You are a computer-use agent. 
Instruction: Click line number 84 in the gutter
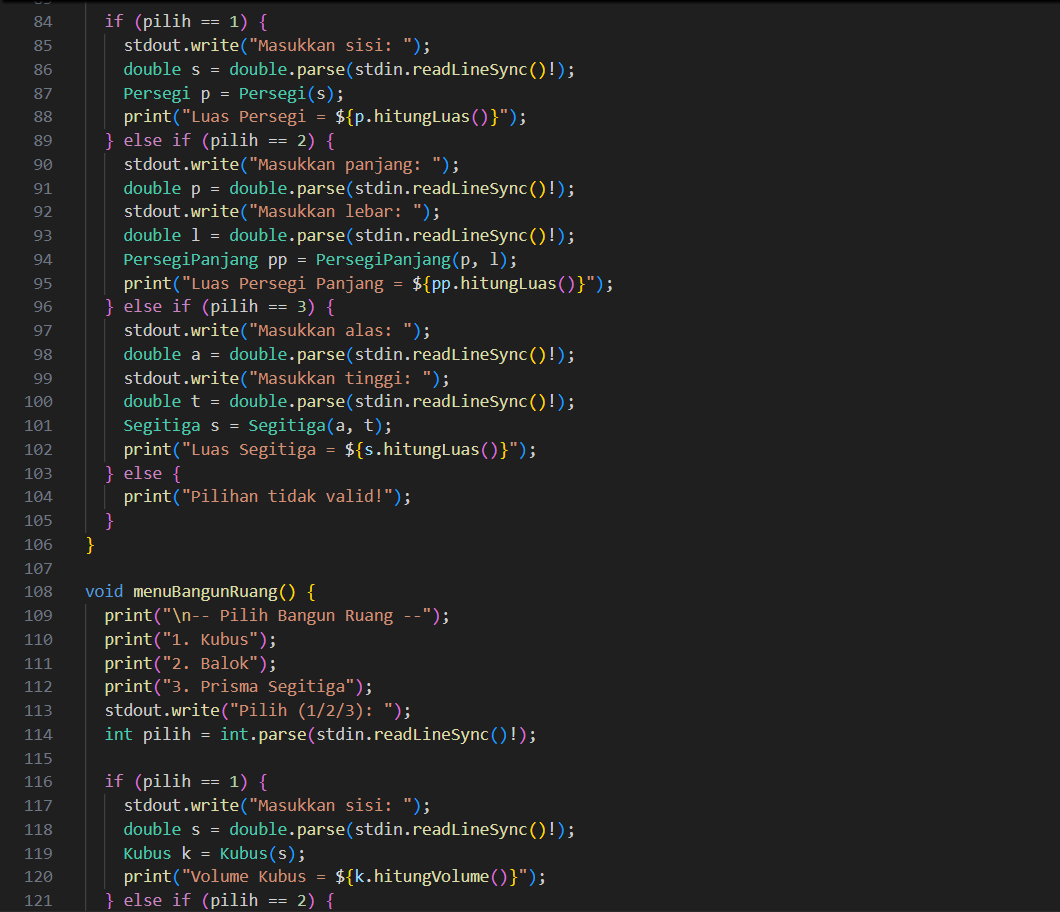(x=42, y=21)
